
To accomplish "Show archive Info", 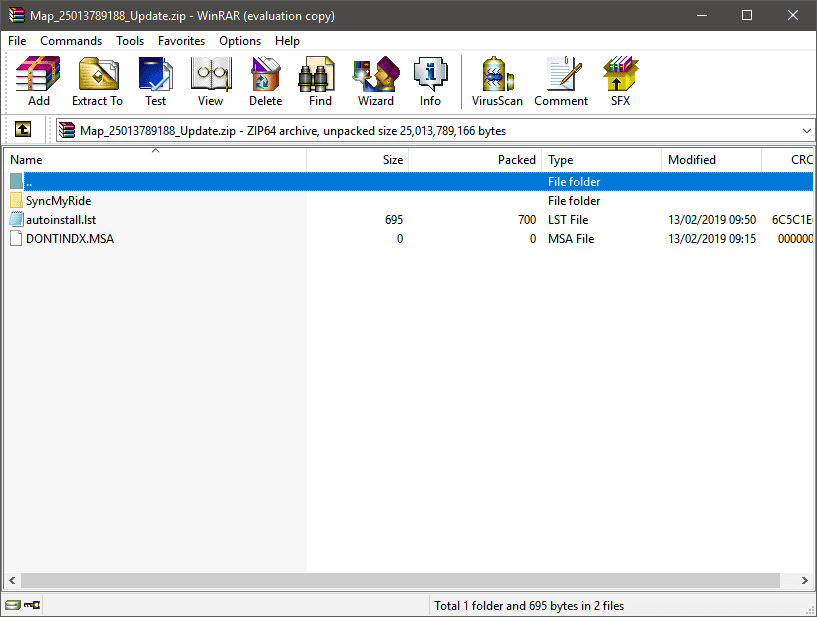I will (x=430, y=81).
